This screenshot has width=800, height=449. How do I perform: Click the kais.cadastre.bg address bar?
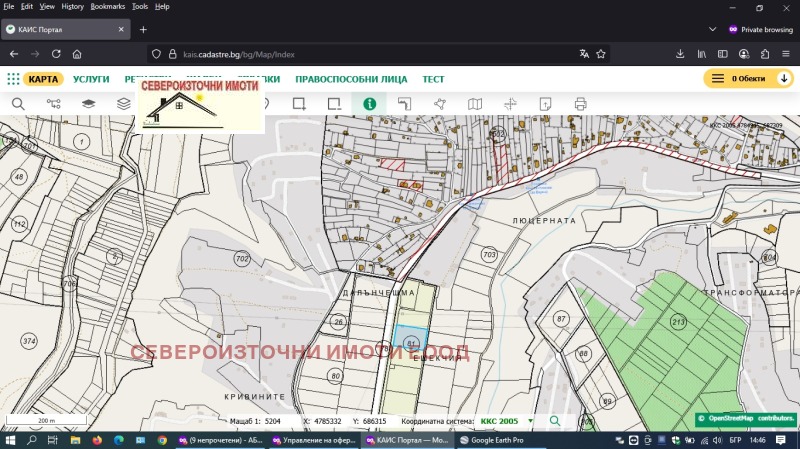pos(378,54)
